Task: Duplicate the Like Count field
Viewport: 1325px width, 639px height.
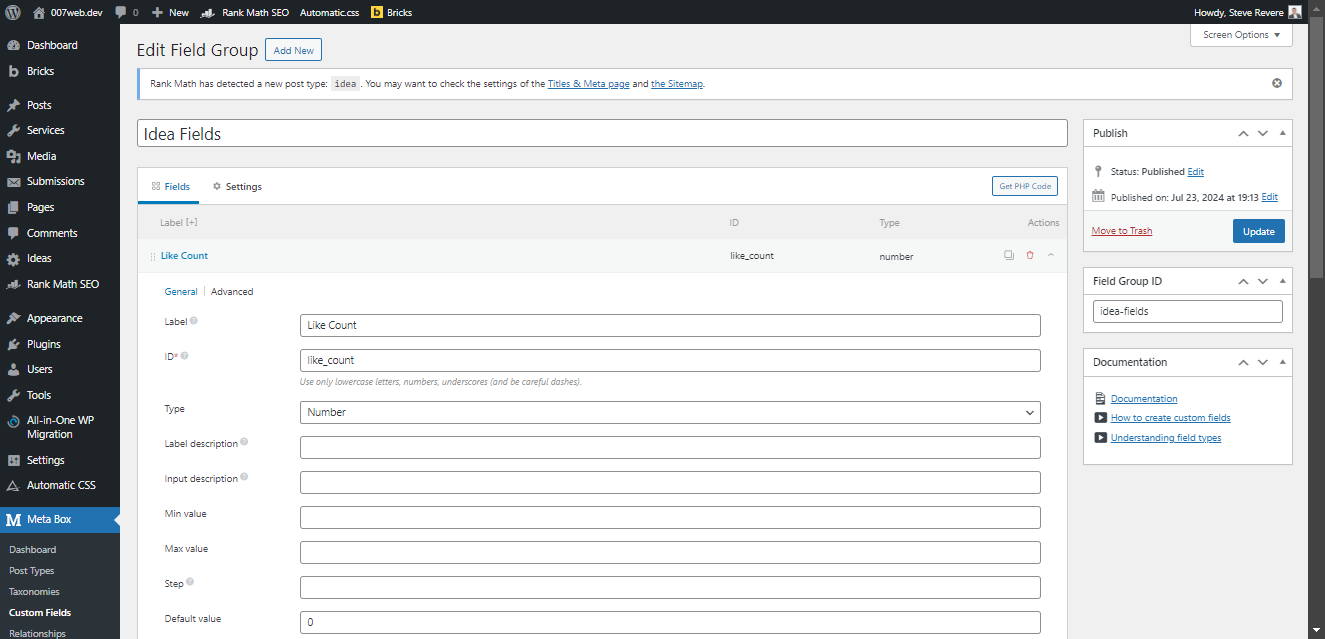Action: point(1009,256)
